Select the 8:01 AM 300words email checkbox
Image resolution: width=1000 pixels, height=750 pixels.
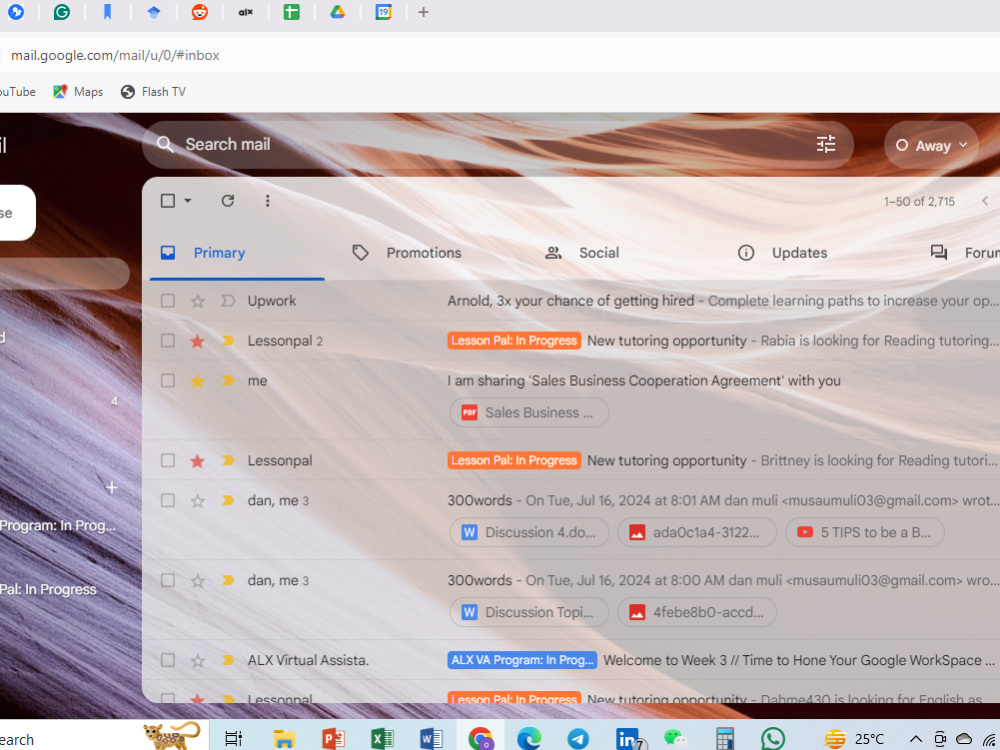coord(168,501)
